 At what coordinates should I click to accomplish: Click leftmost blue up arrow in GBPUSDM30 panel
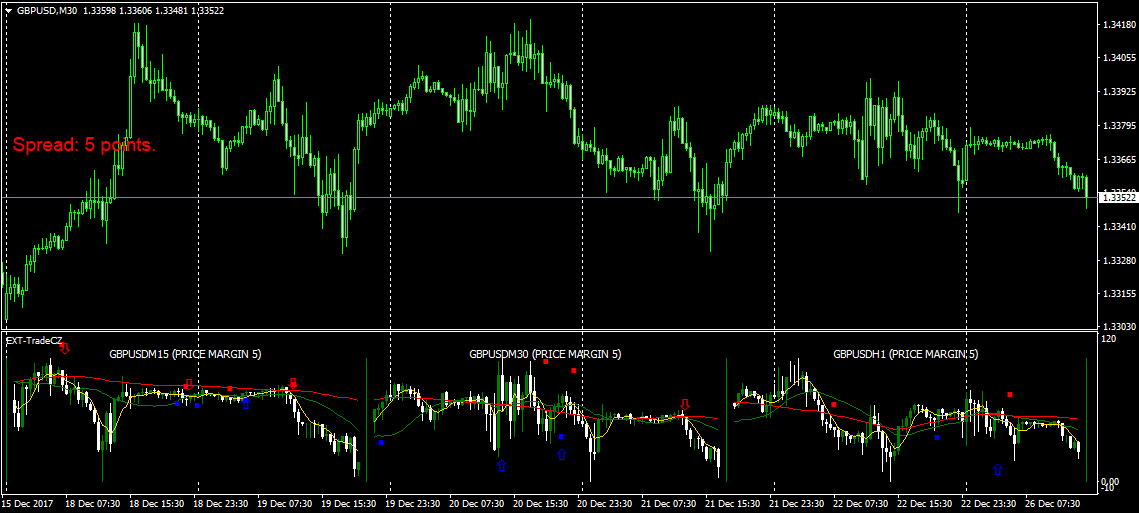(x=502, y=465)
